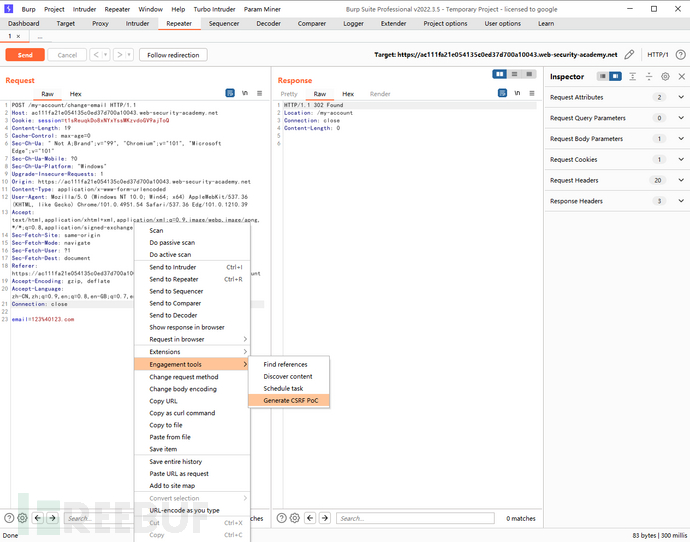Open search settings gear in Response pane
Image resolution: width=690 pixels, height=542 pixels.
(295, 518)
